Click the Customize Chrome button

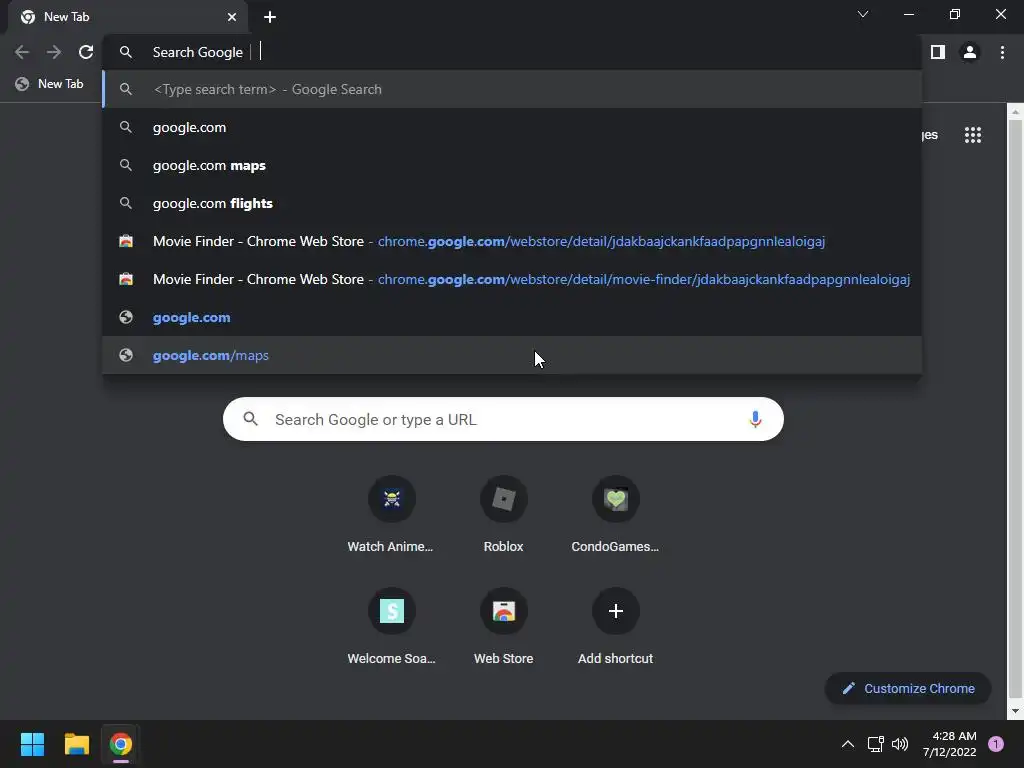click(x=908, y=688)
